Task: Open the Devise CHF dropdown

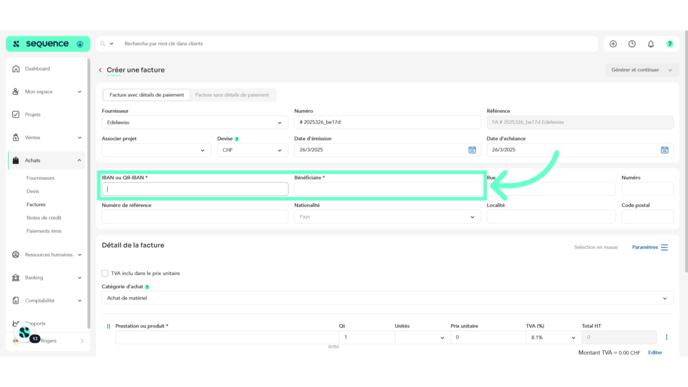Action: [252, 150]
